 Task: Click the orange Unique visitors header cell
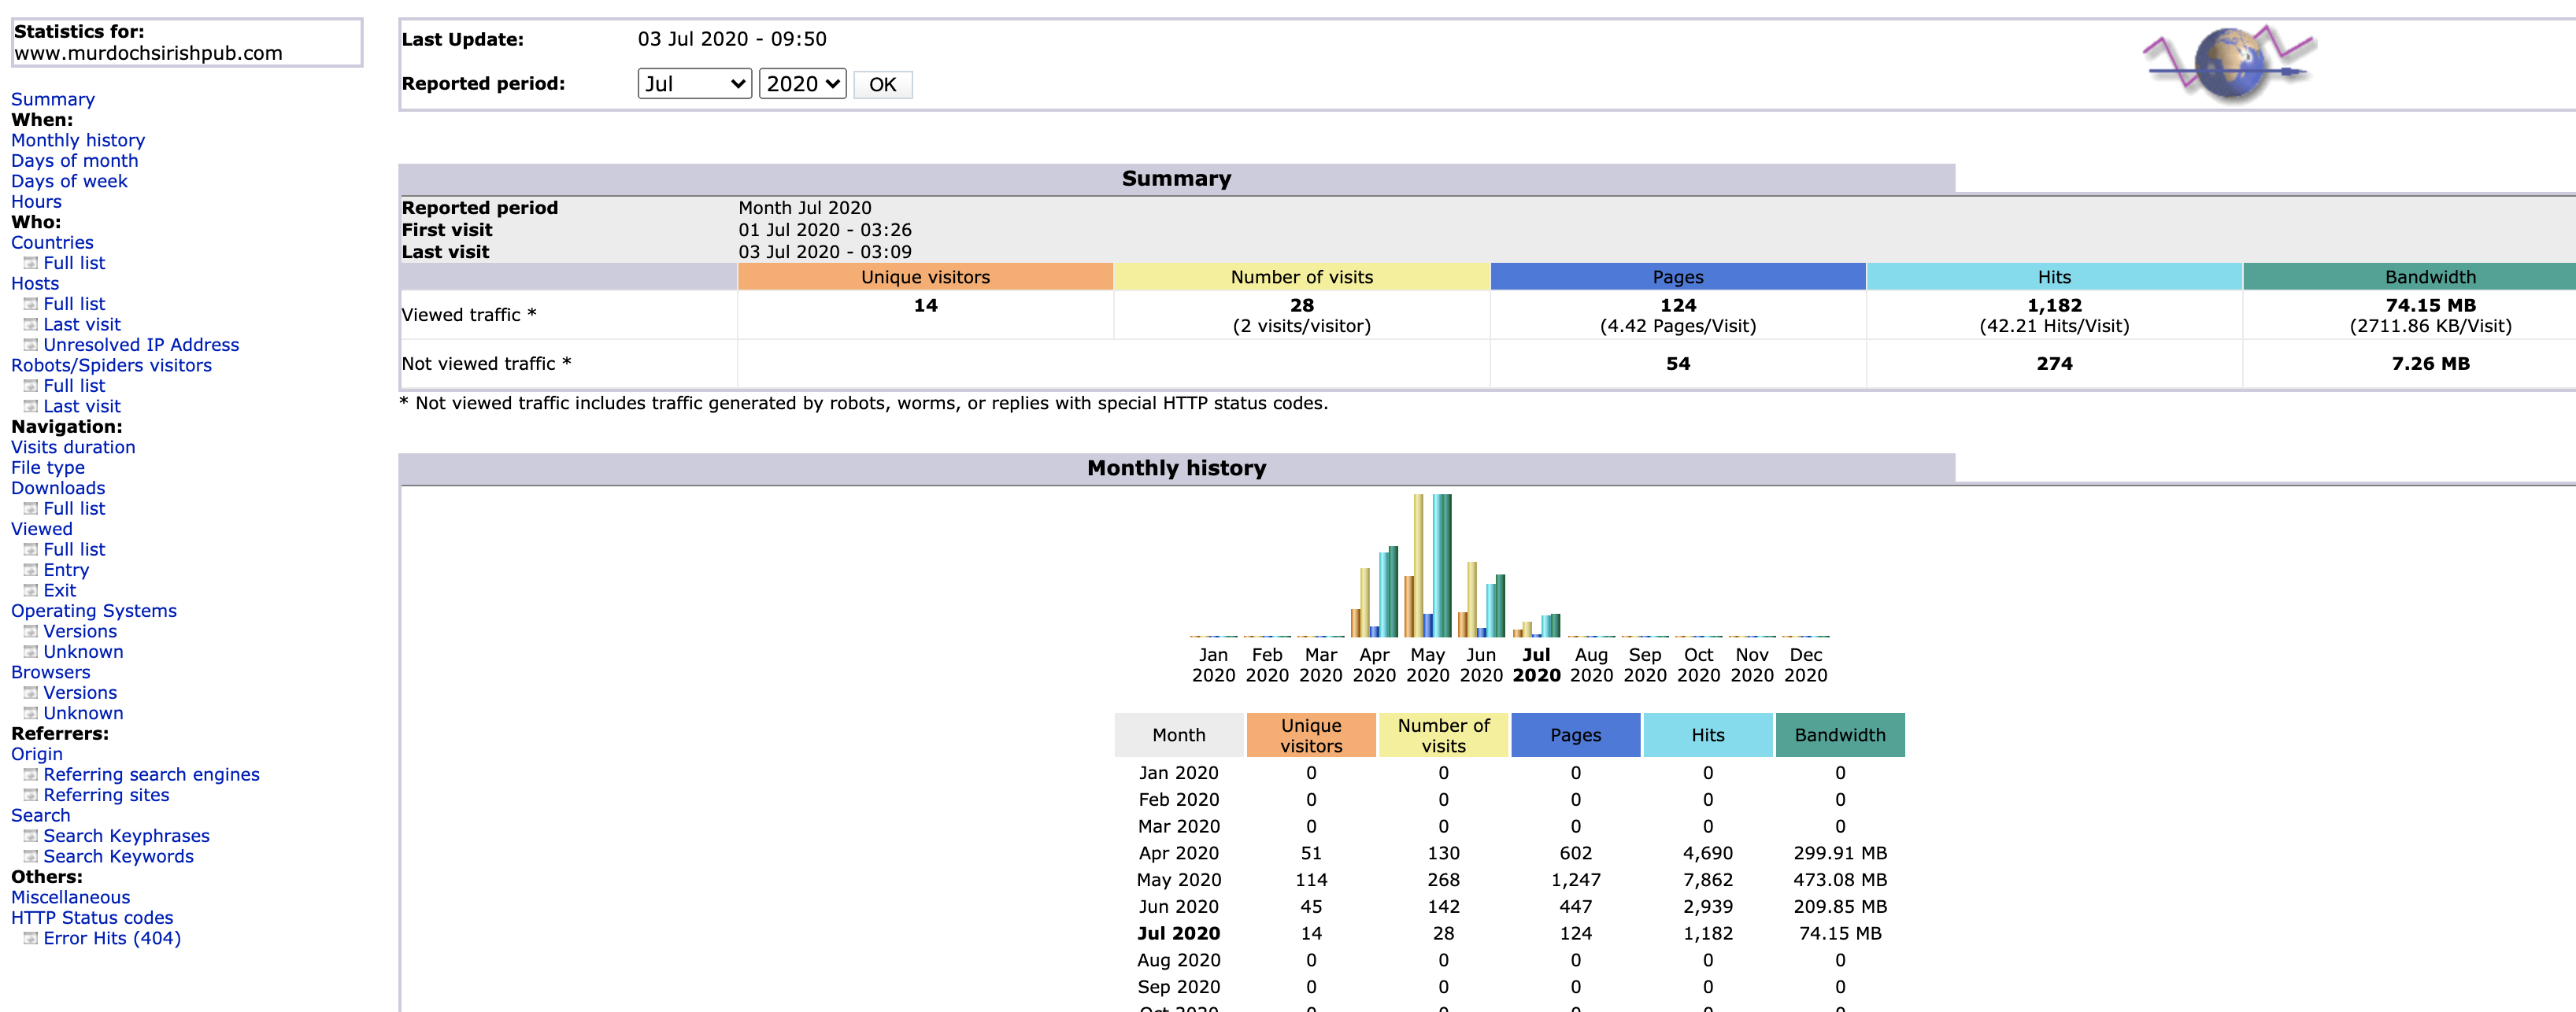coord(925,277)
